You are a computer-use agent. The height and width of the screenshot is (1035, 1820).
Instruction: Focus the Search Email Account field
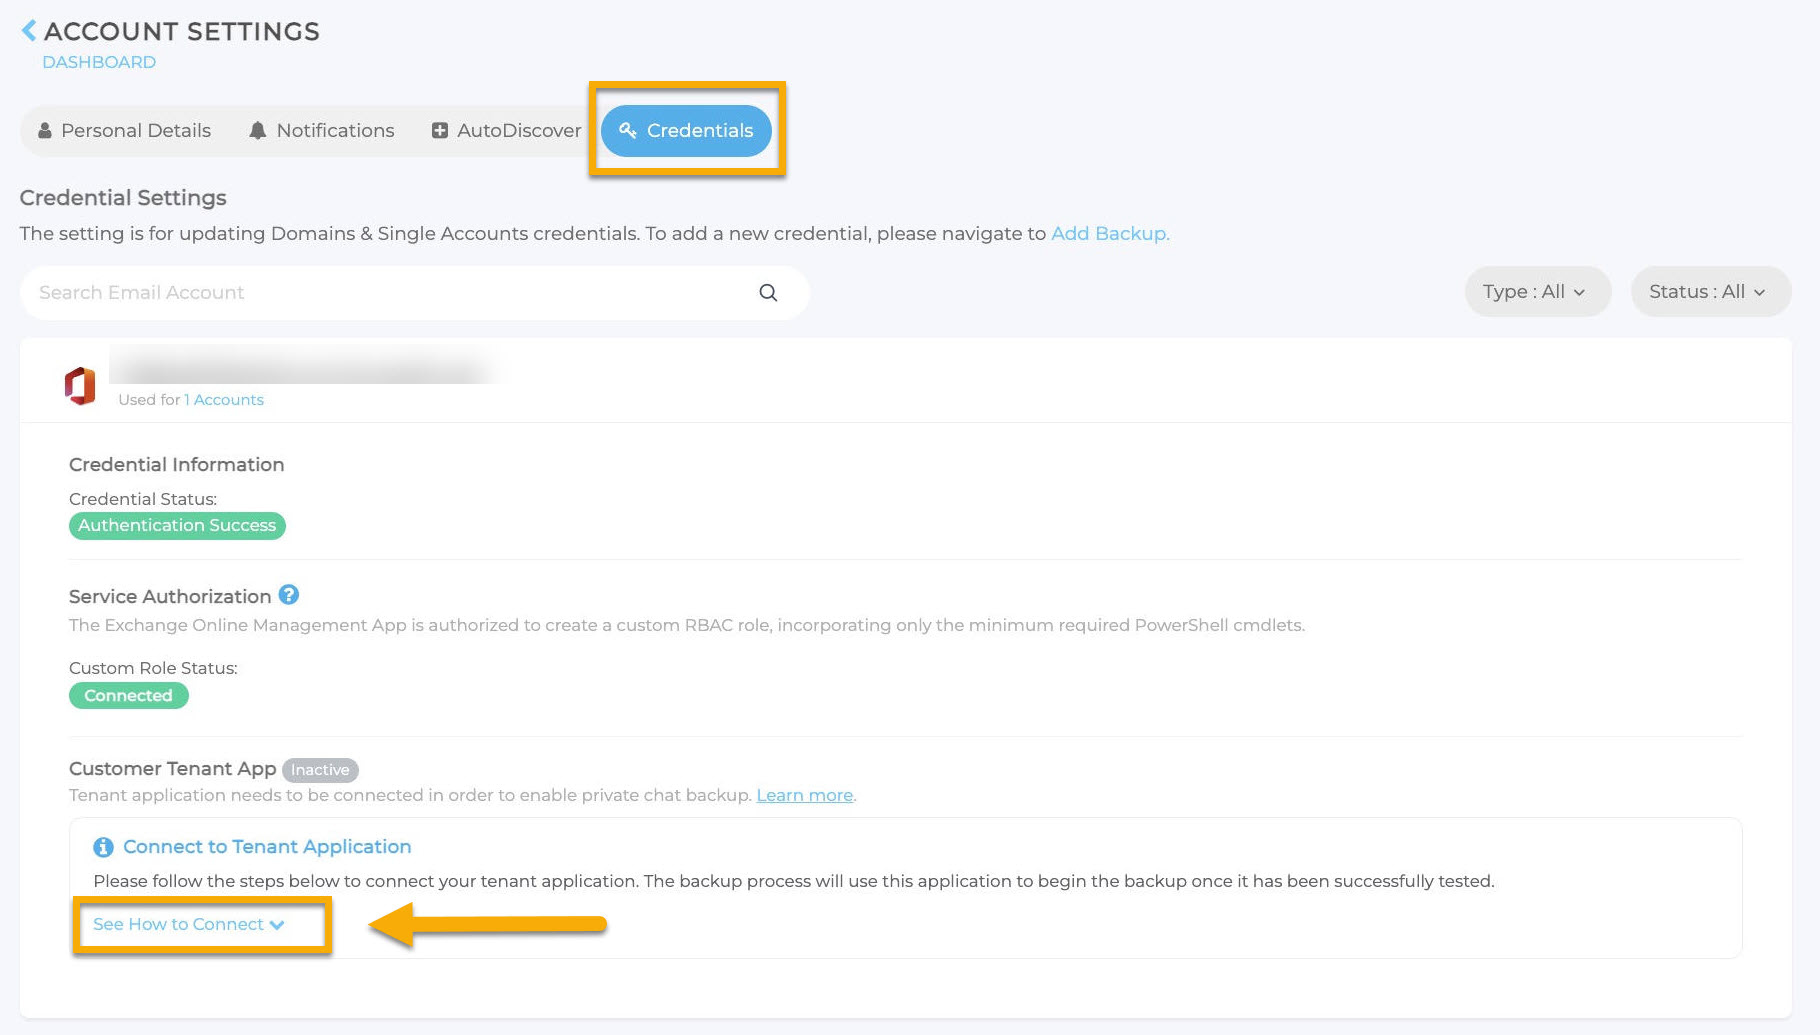tap(390, 293)
